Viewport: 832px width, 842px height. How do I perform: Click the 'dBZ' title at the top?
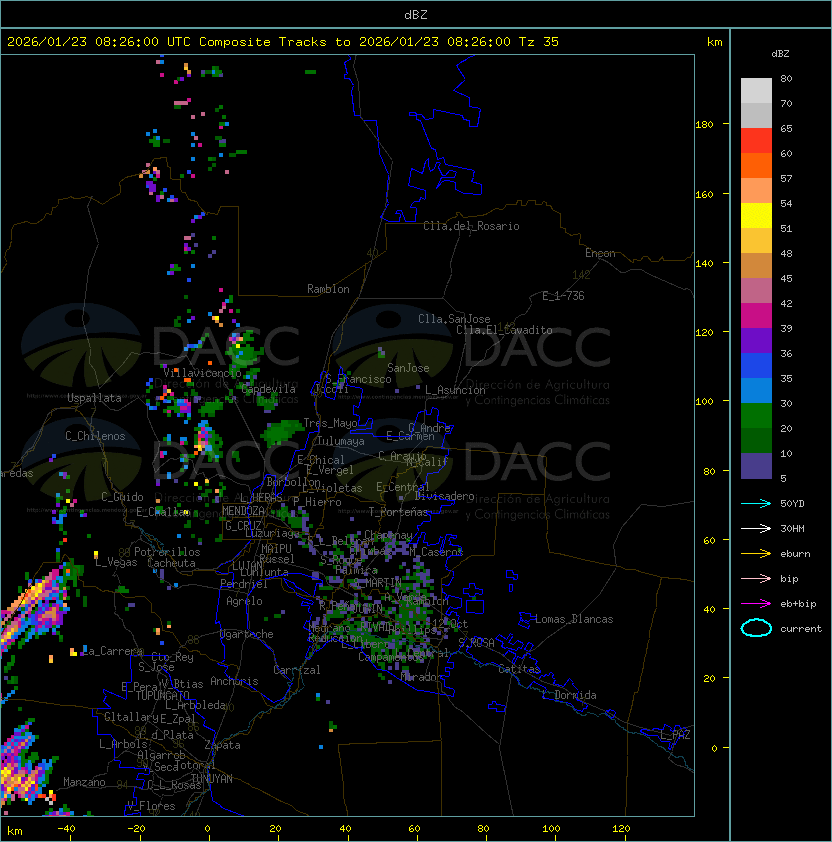(416, 15)
